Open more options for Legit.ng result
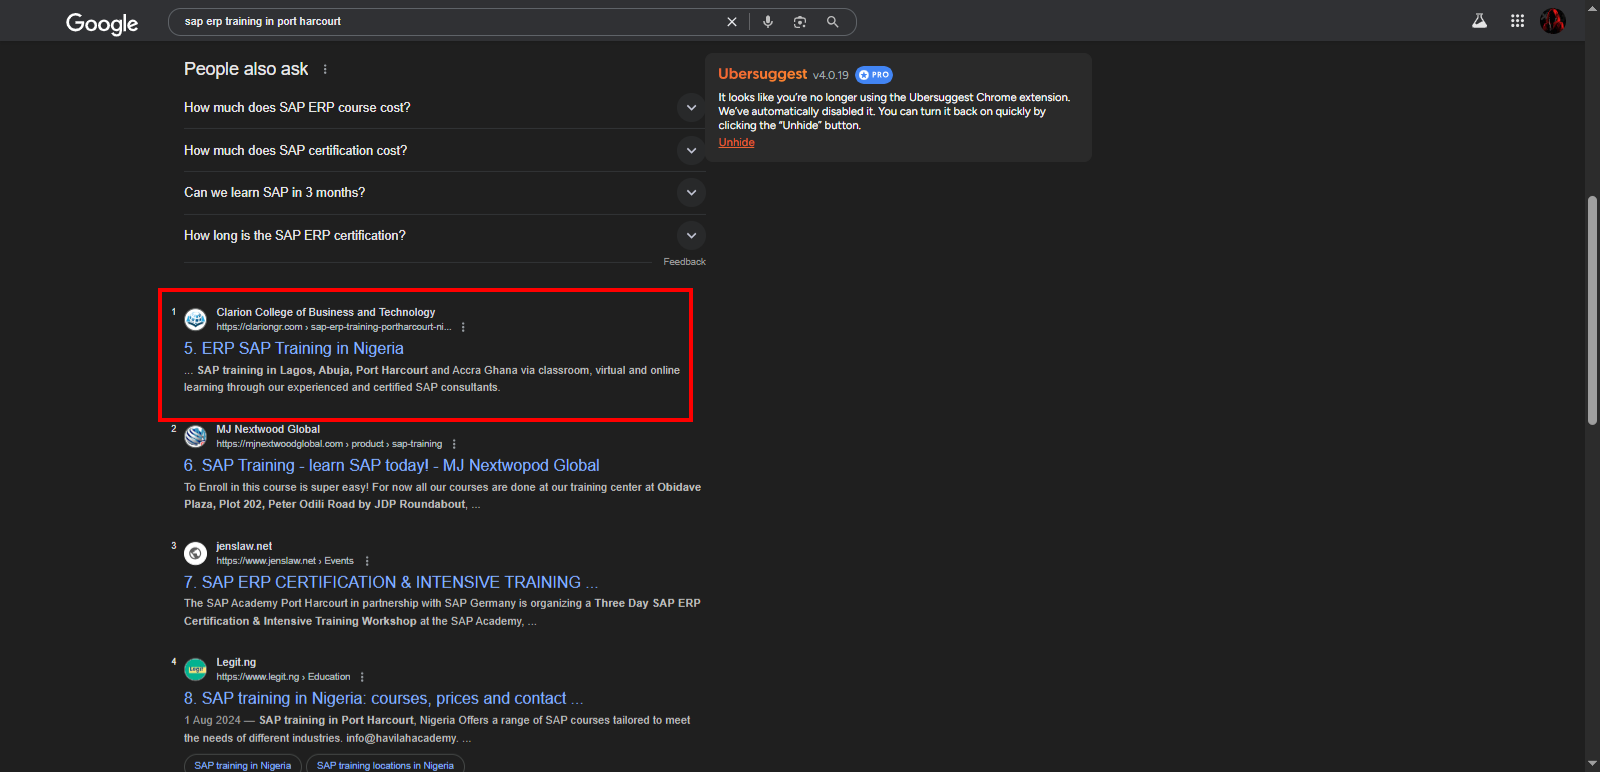This screenshot has width=1600, height=772. (362, 677)
